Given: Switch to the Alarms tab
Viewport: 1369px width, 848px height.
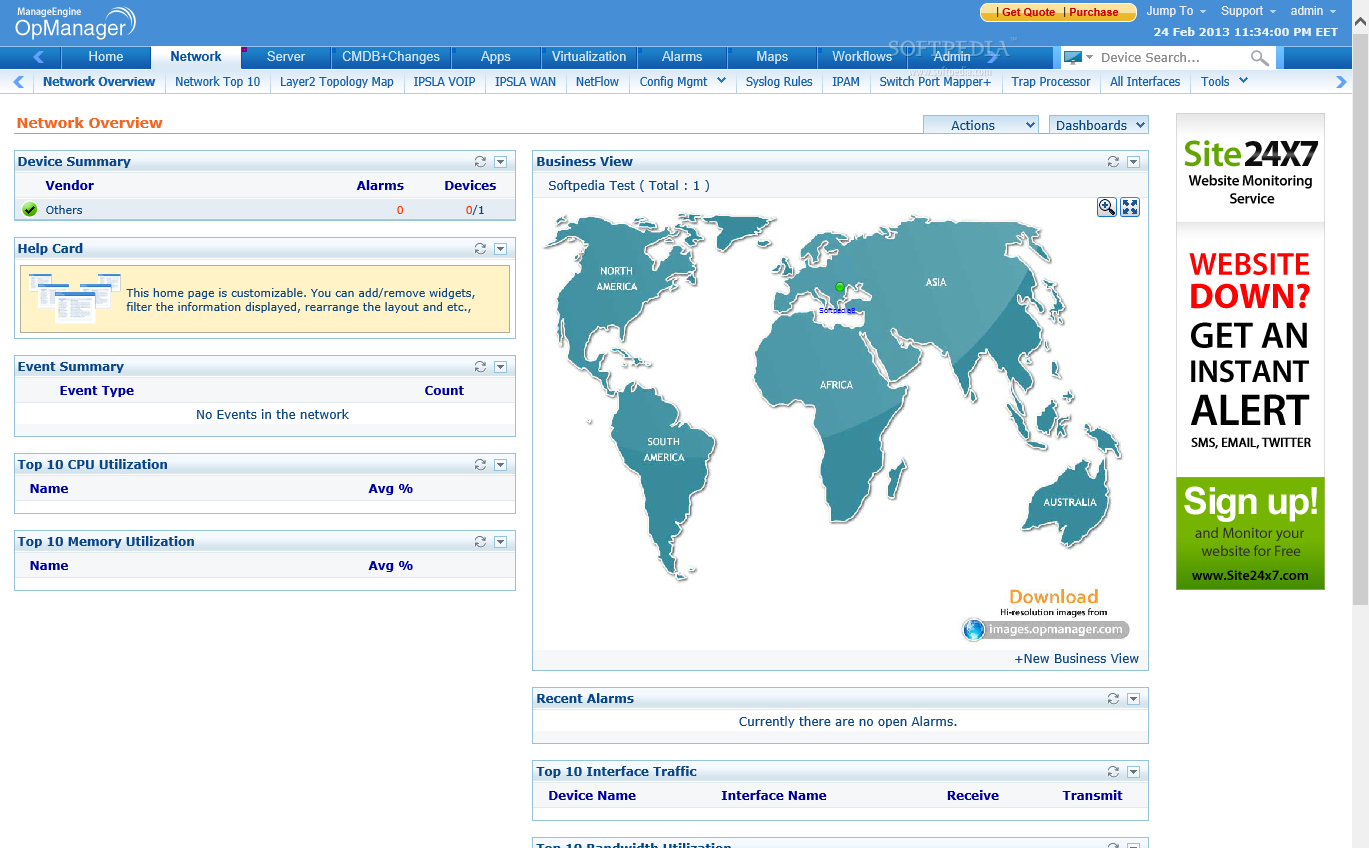Looking at the screenshot, I should click(682, 57).
